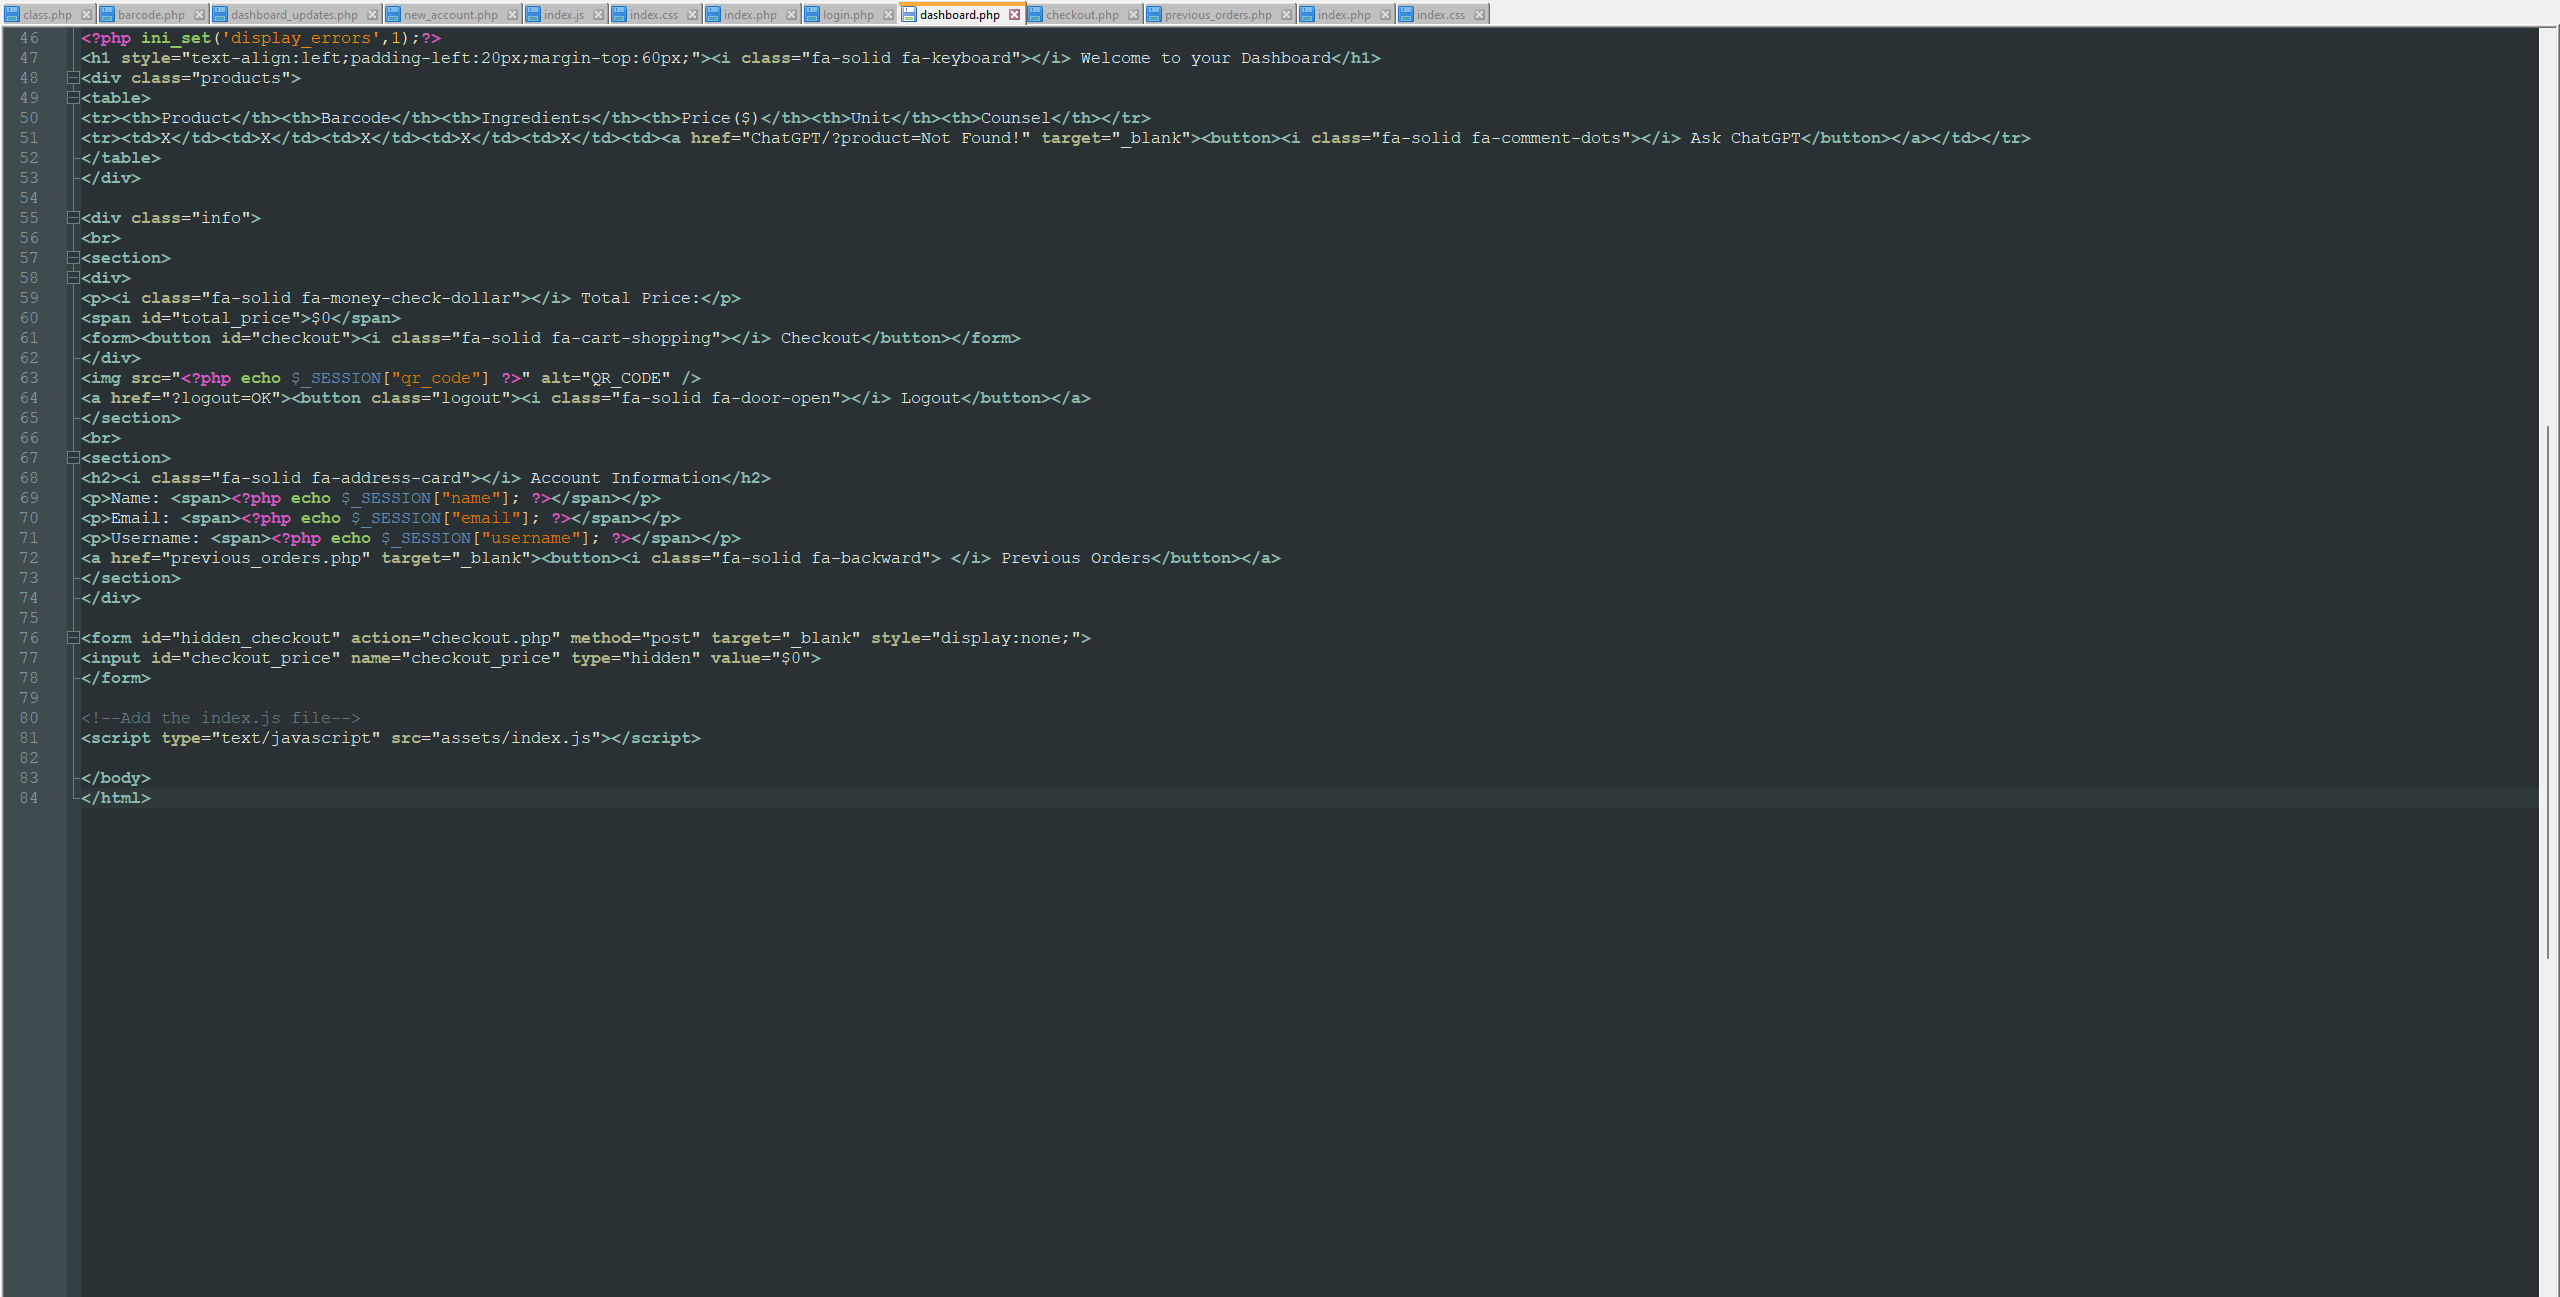Click the file icon on dashboard_updates.php tab
2560x1297 pixels.
click(x=222, y=14)
